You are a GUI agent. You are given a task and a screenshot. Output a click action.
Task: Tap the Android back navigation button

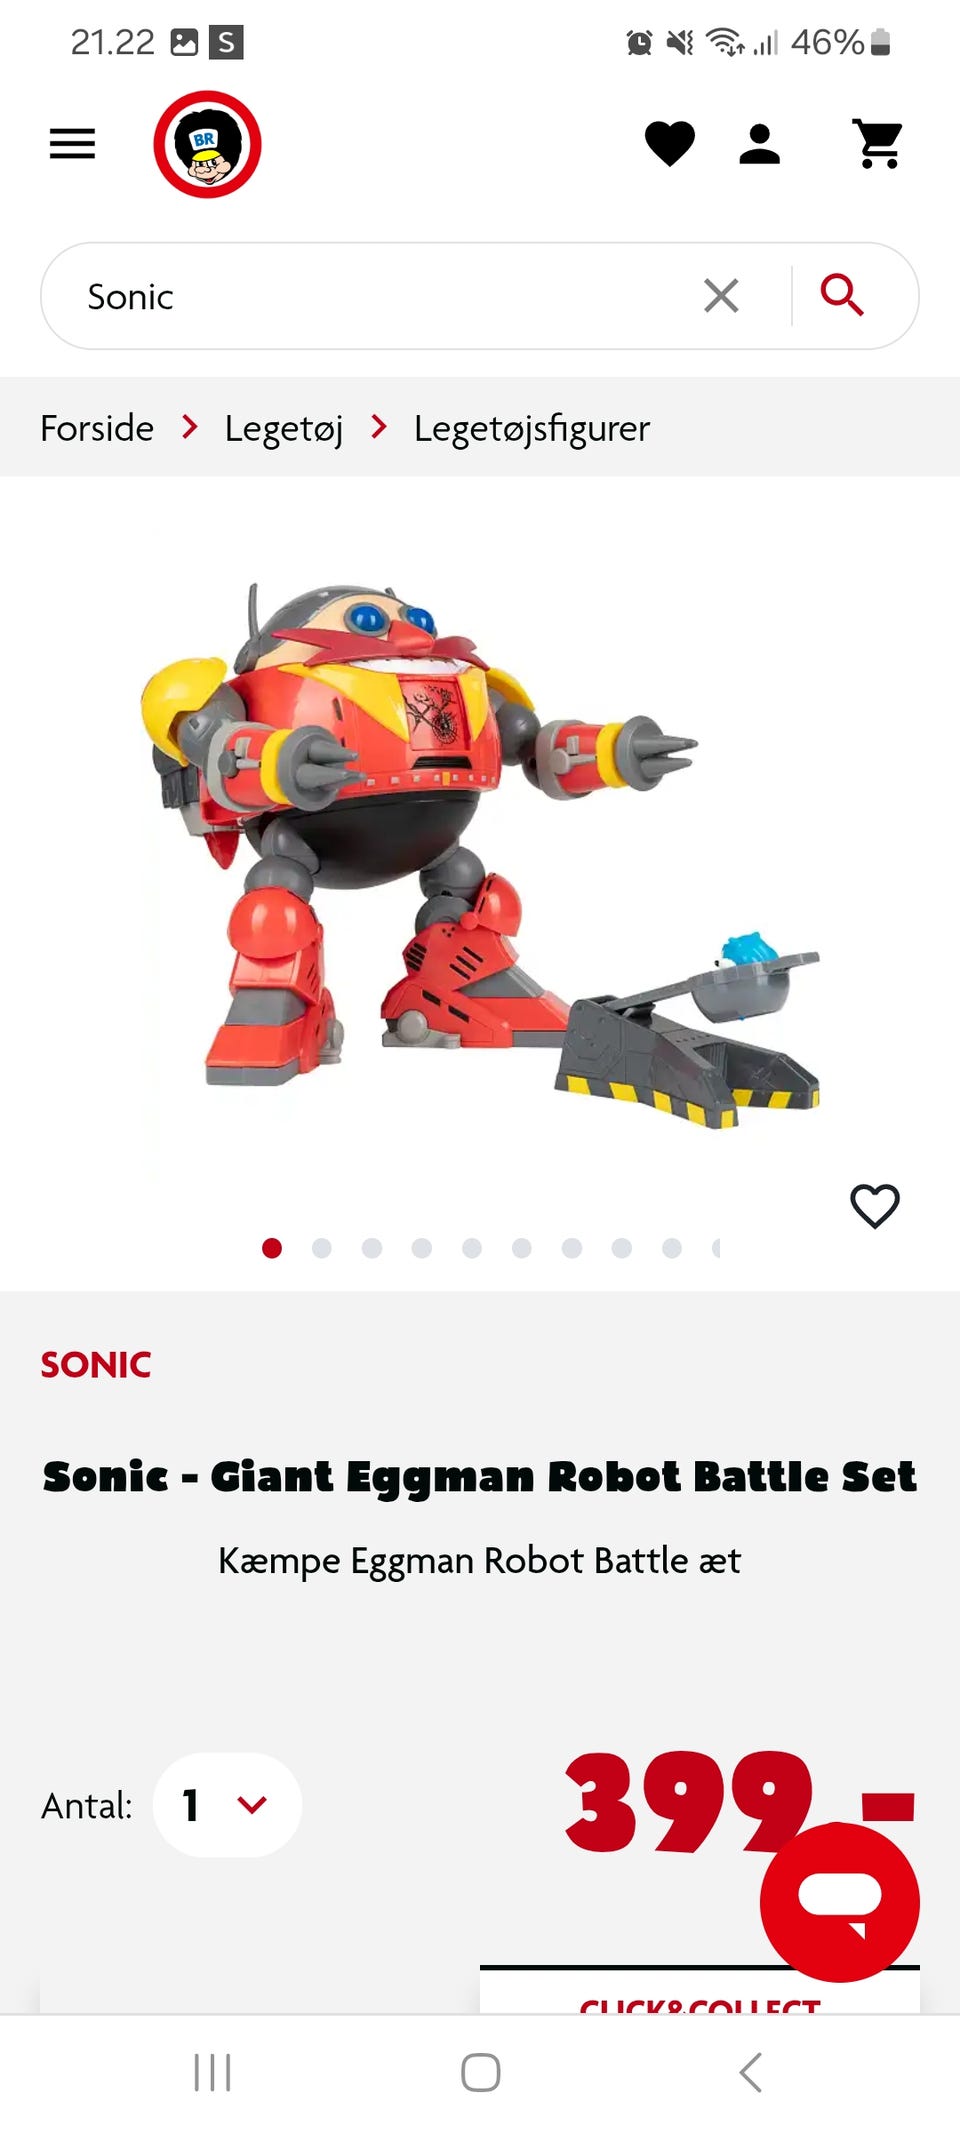point(750,2072)
